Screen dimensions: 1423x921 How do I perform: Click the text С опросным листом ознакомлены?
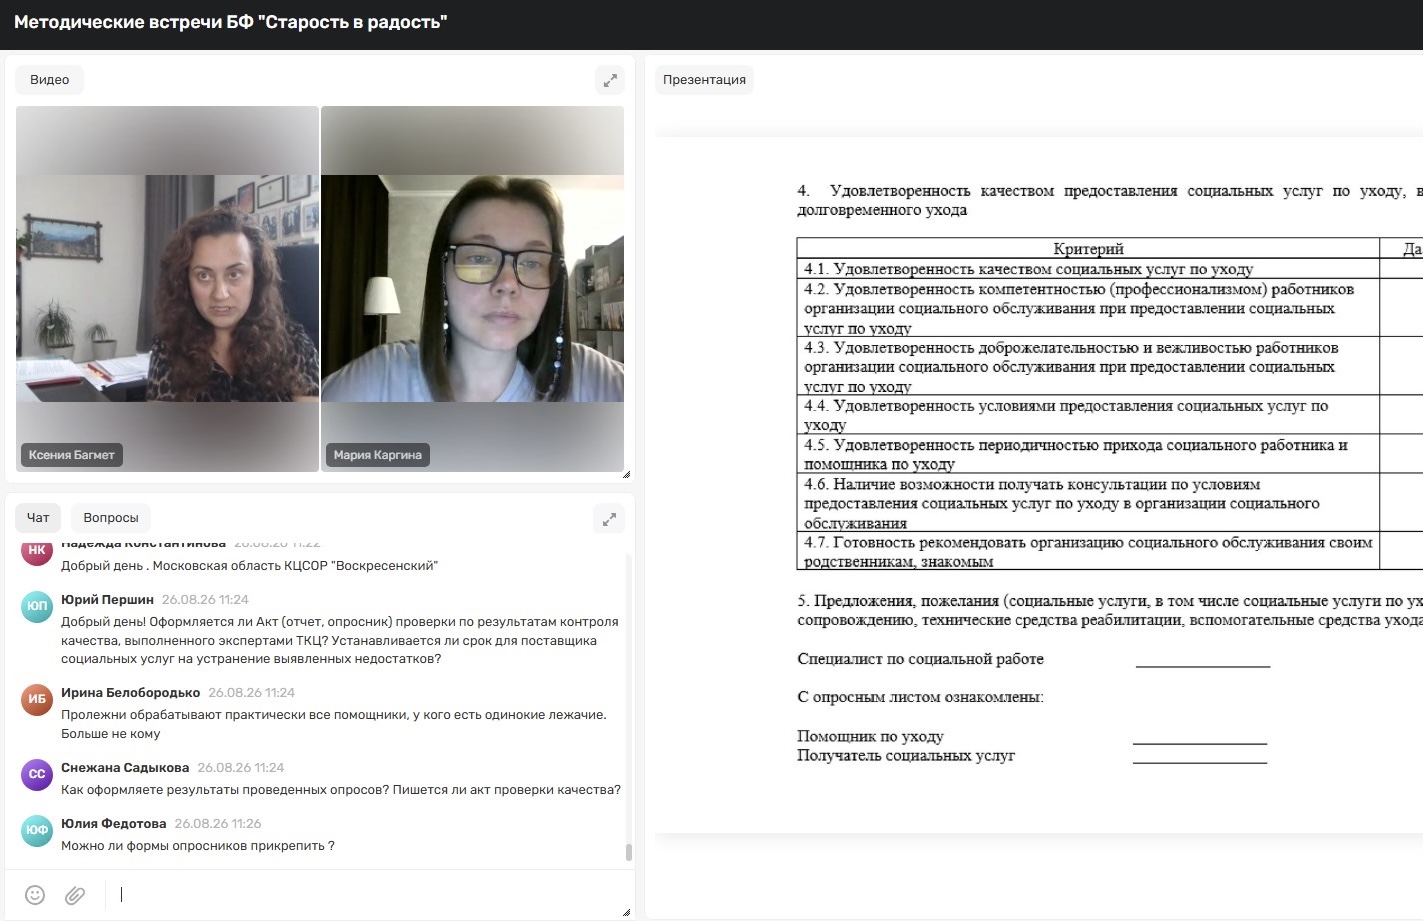pos(920,697)
